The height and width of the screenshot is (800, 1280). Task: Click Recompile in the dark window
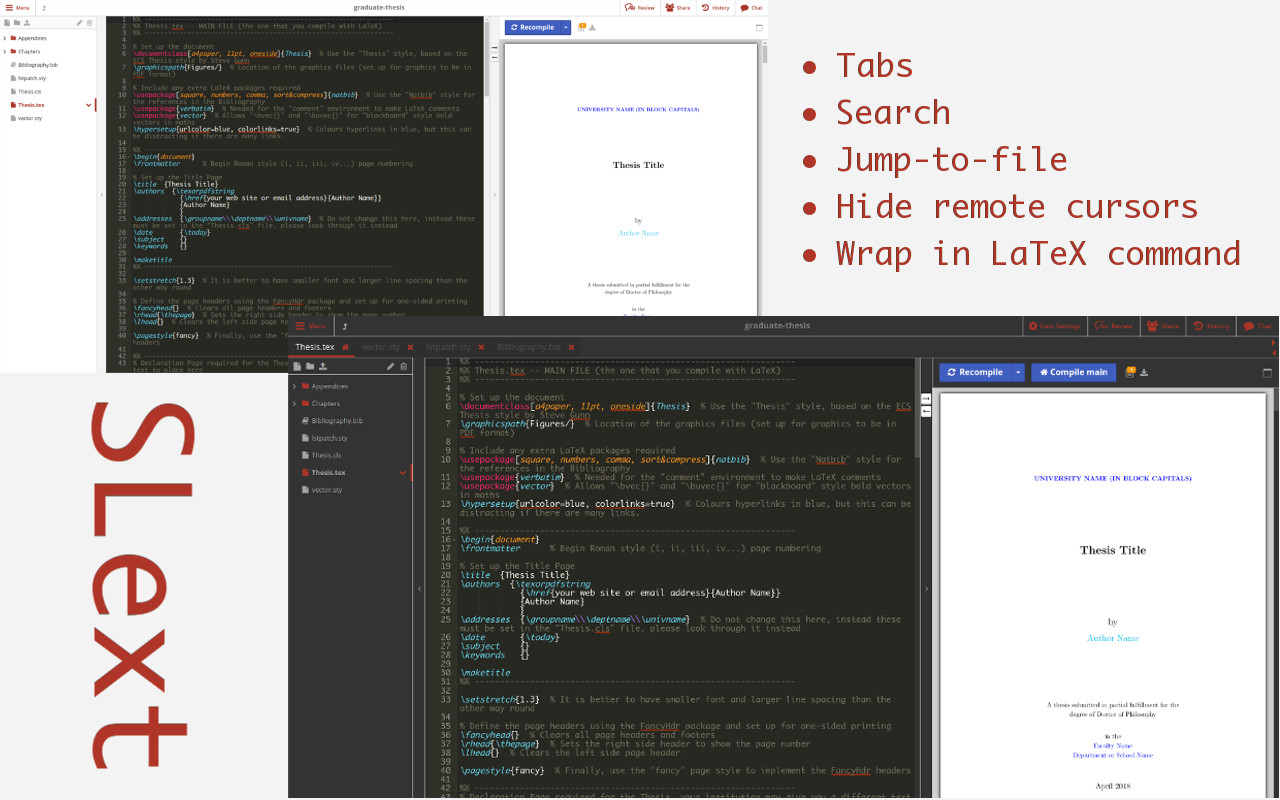click(x=975, y=372)
